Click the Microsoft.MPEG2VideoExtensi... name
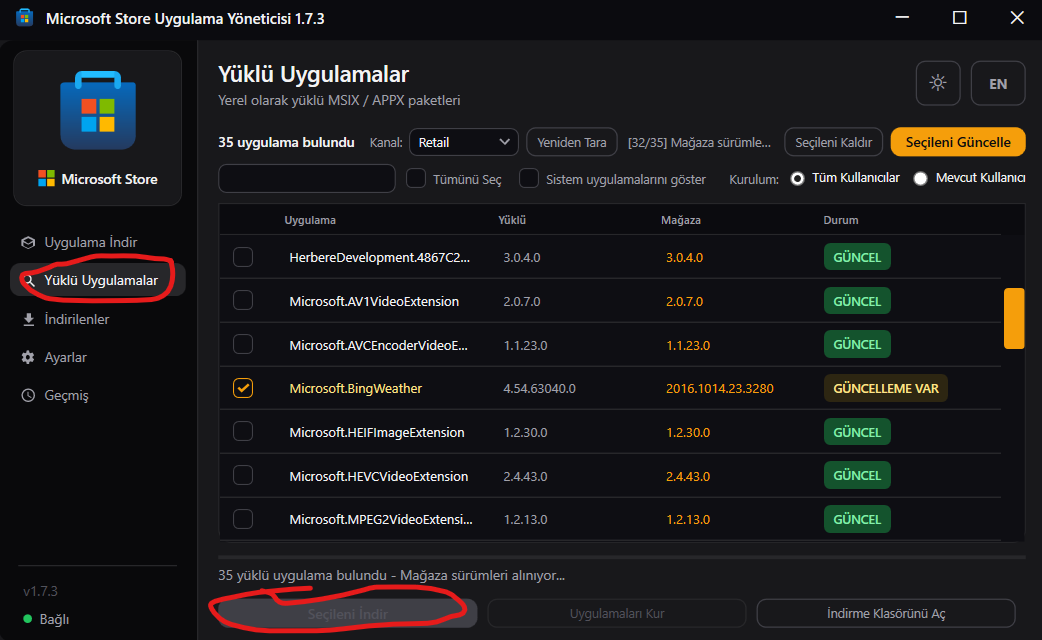This screenshot has width=1042, height=640. point(381,519)
